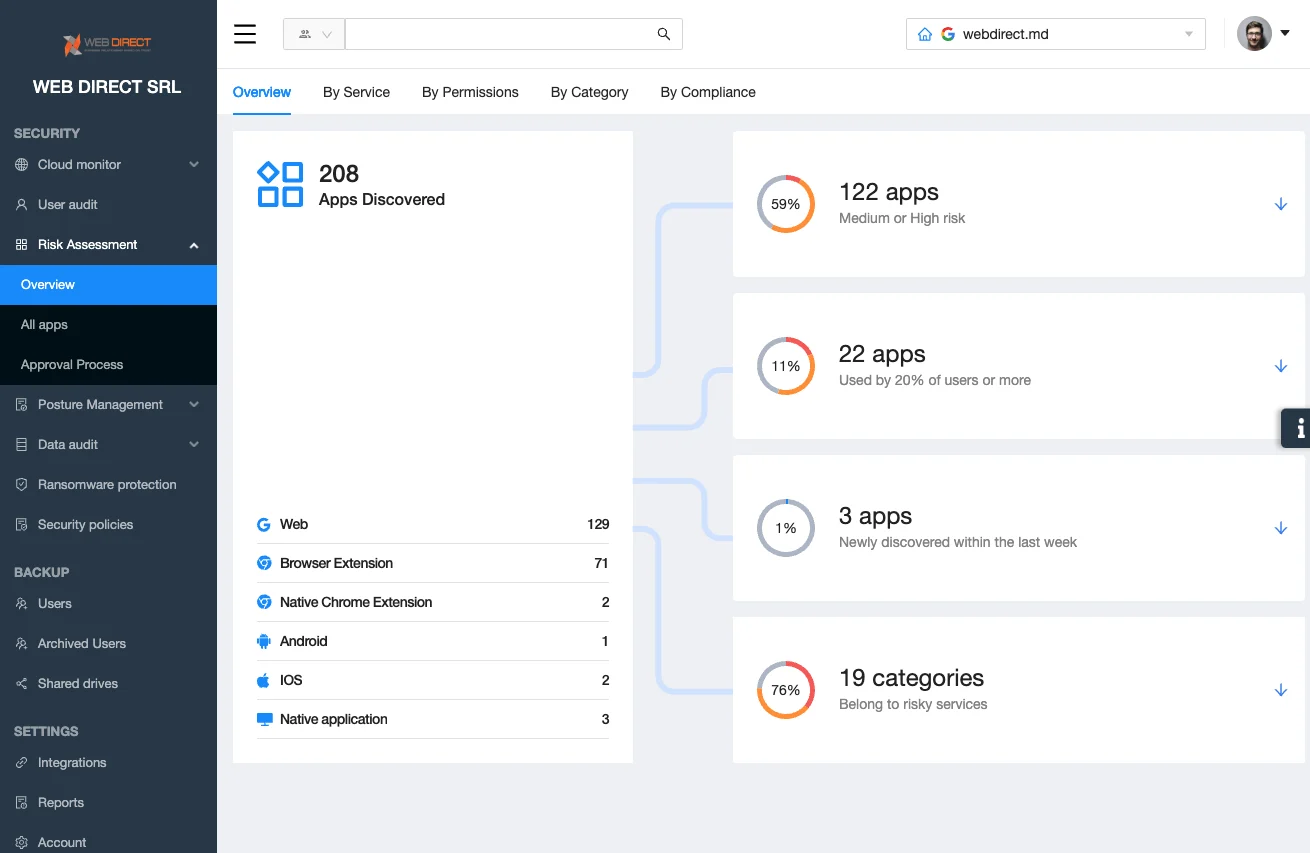Click the Apps Discovered squares icon
Viewport: 1310px width, 853px height.
(280, 184)
